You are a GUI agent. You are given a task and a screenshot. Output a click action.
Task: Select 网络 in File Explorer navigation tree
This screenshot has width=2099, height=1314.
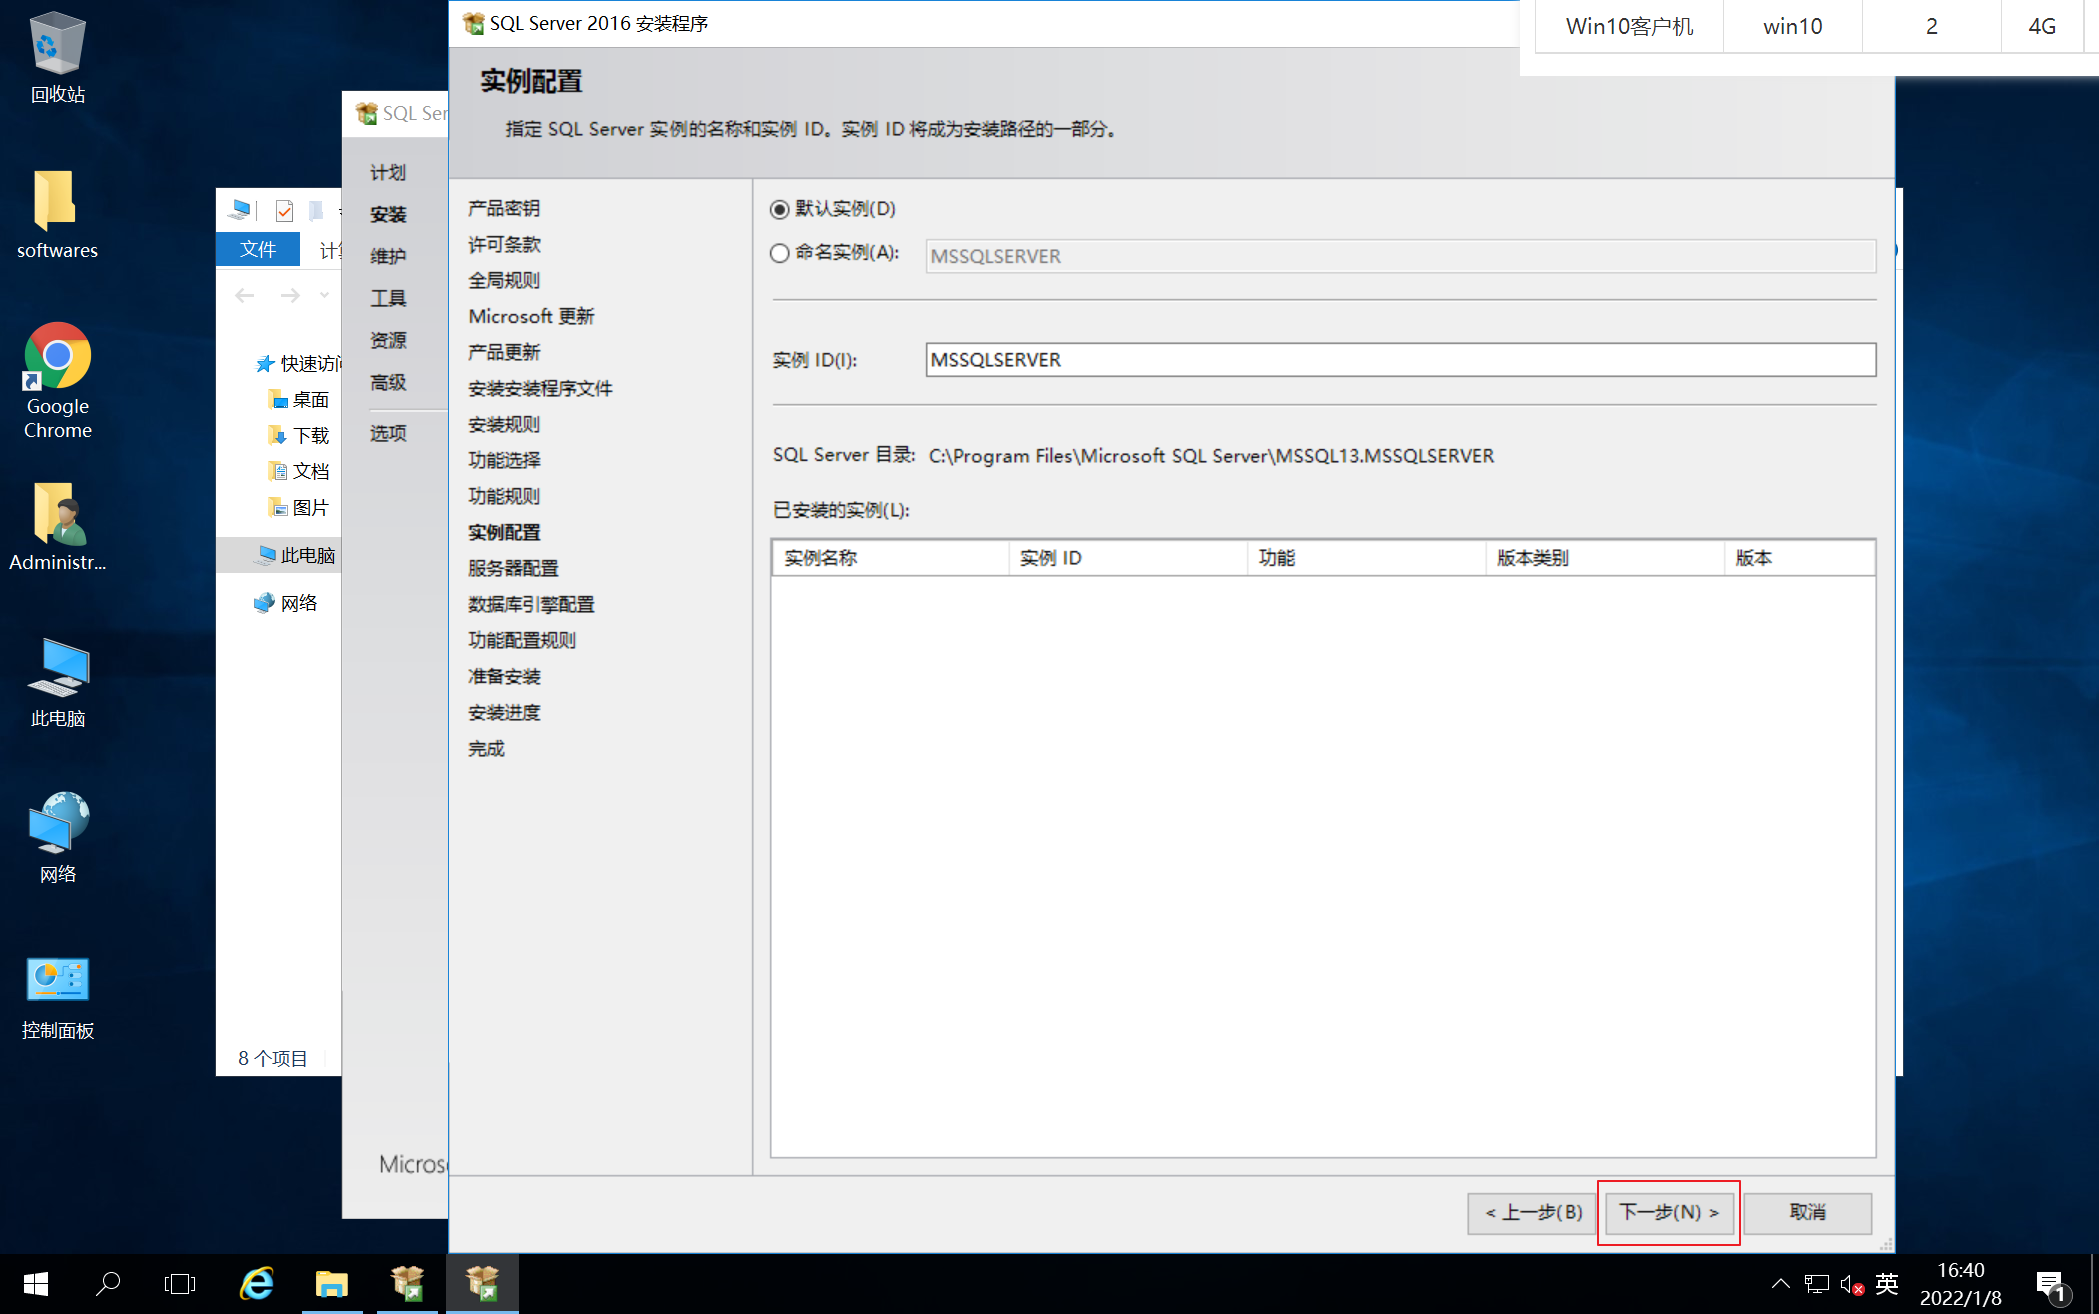pyautogui.click(x=286, y=603)
